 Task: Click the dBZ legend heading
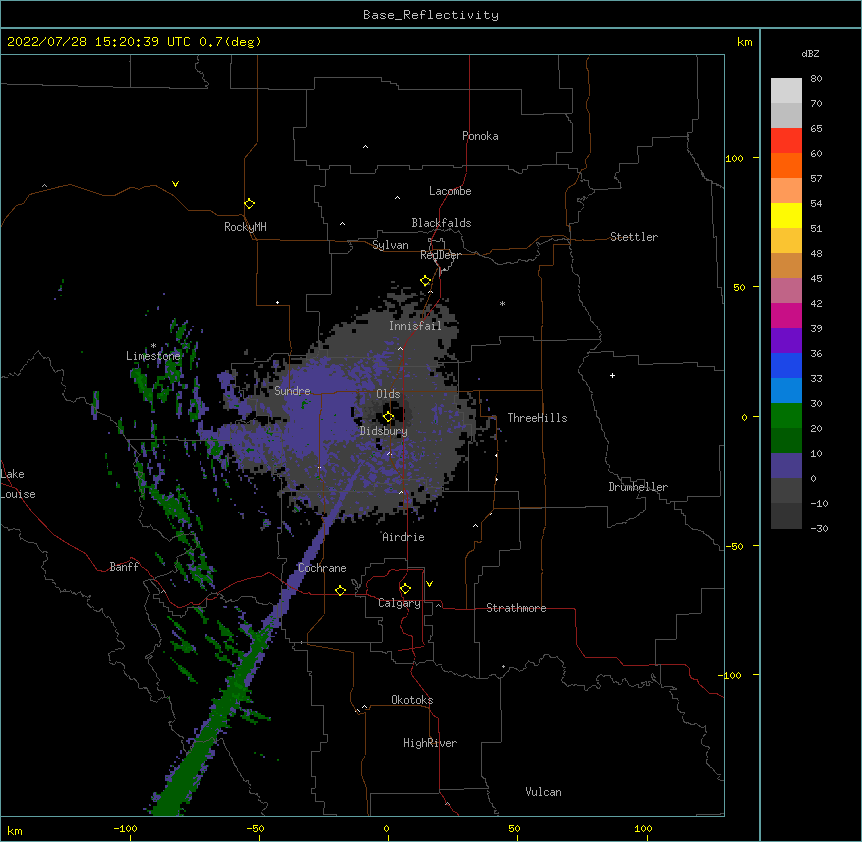[x=810, y=53]
